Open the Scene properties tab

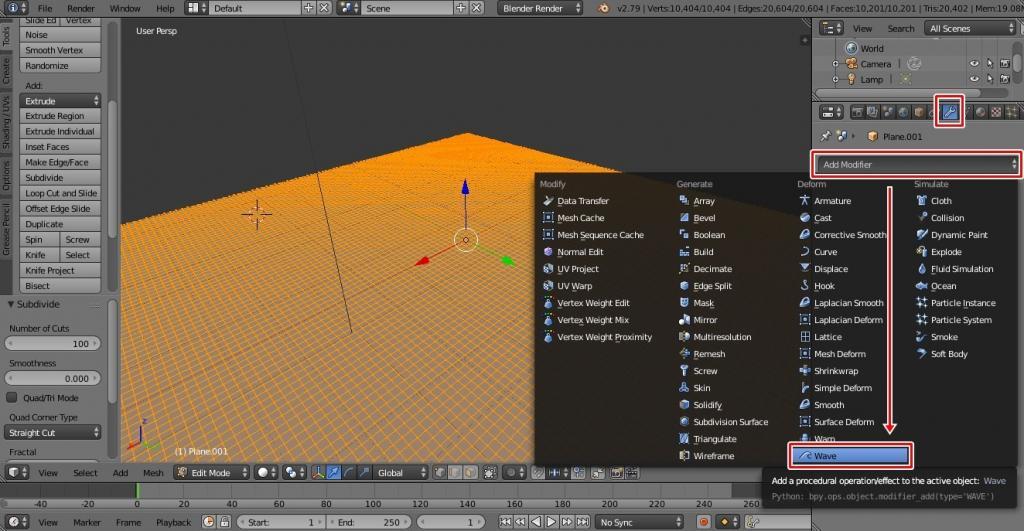(888, 112)
